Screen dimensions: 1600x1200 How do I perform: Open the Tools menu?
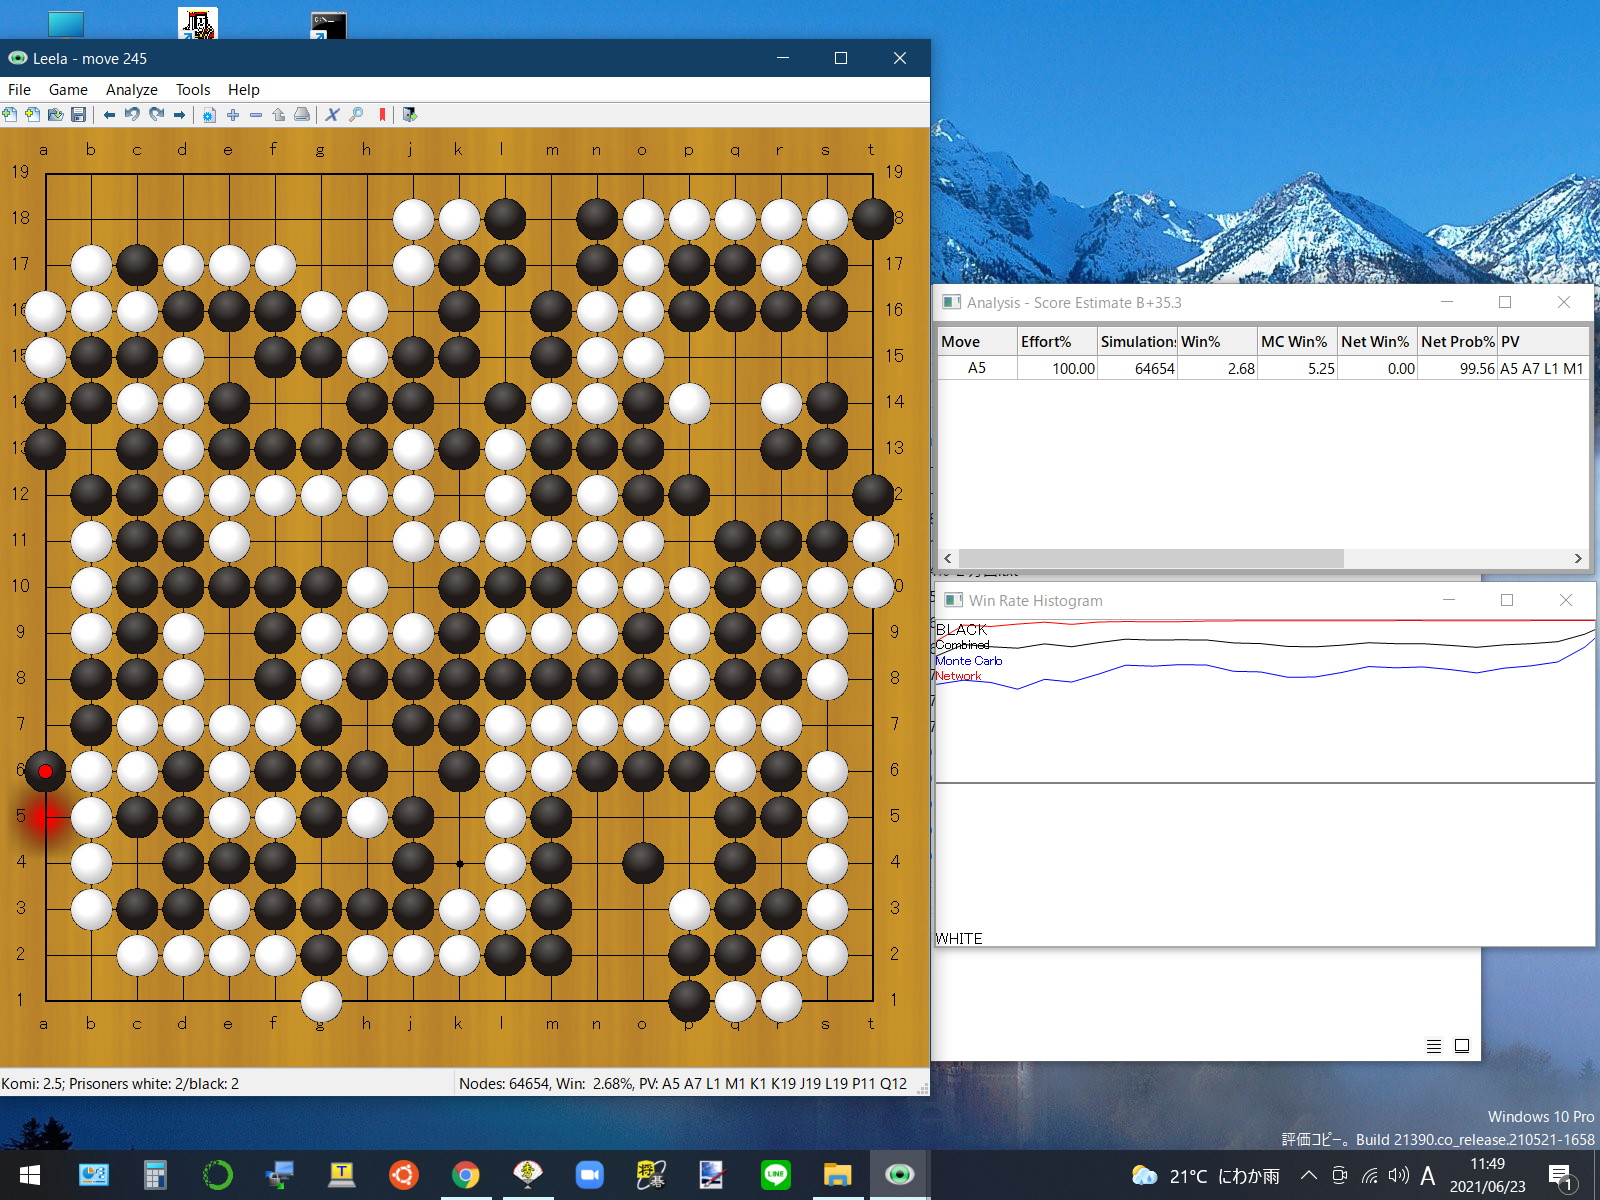(x=193, y=90)
